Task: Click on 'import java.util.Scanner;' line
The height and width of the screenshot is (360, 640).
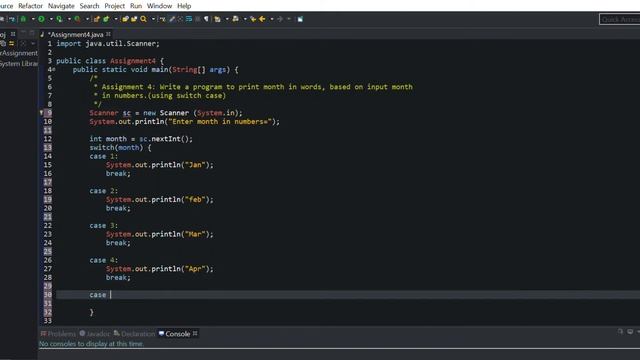Action: tap(108, 44)
